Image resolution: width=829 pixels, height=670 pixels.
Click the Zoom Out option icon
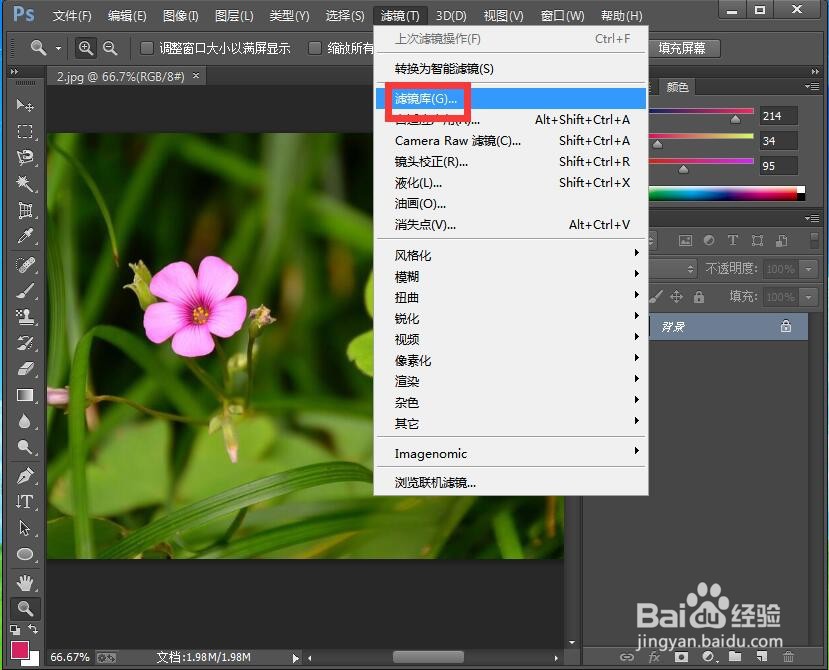(x=110, y=48)
